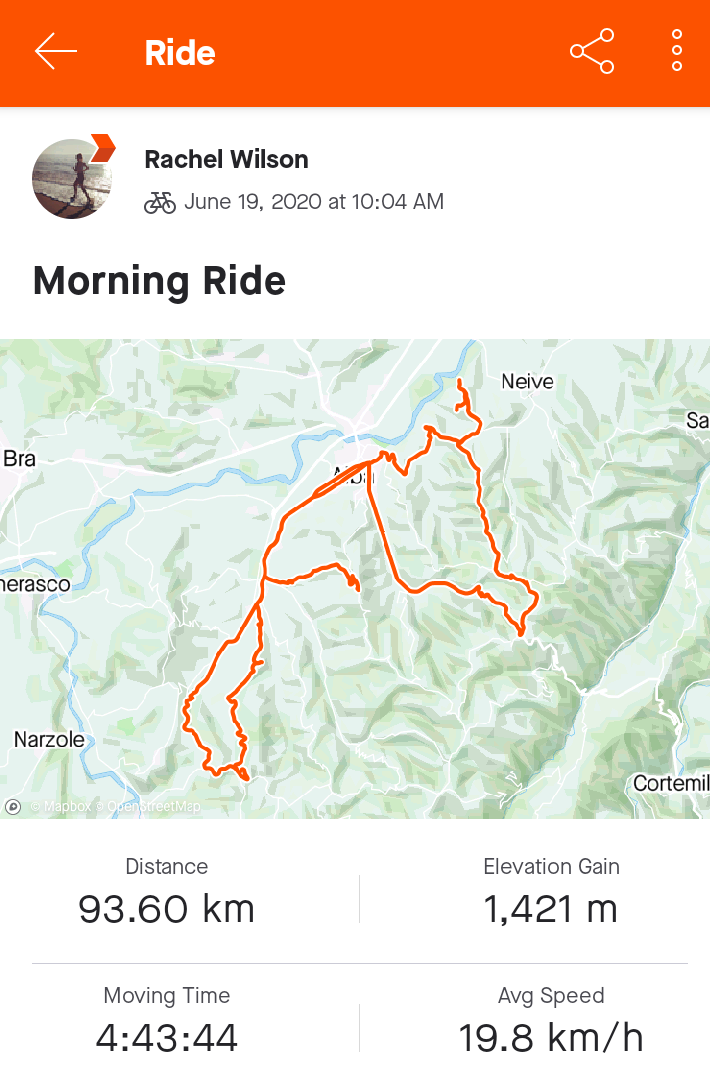Viewport: 710px width, 1071px height.
Task: Select the Moving Time 4:43:44 stat
Action: (167, 1020)
